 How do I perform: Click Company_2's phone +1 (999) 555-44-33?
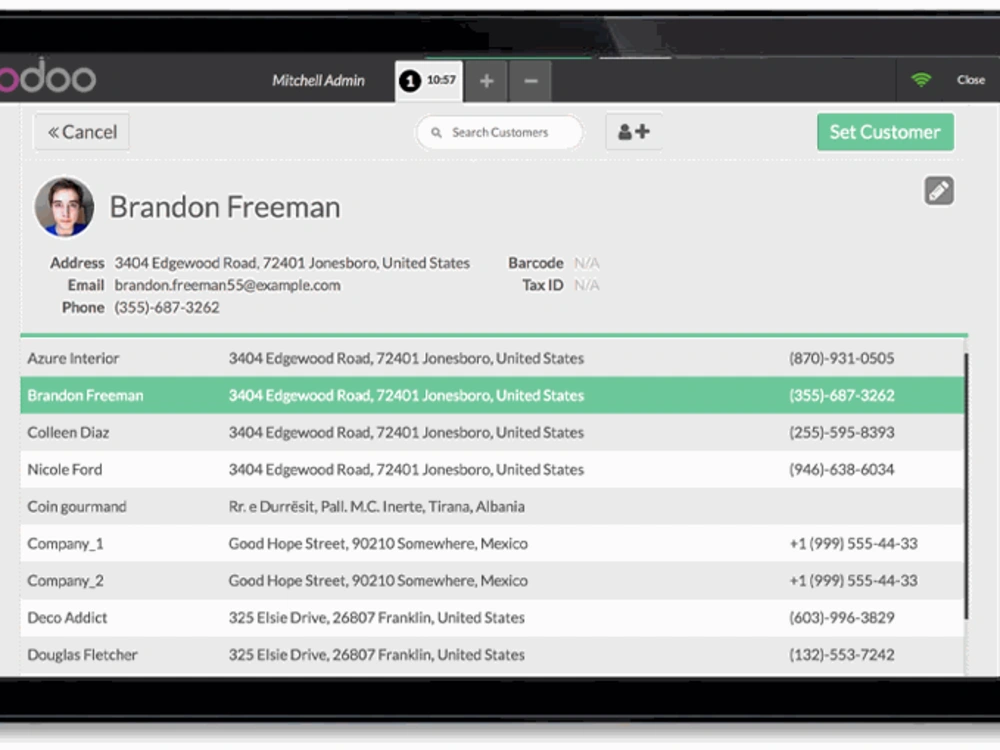(x=853, y=580)
